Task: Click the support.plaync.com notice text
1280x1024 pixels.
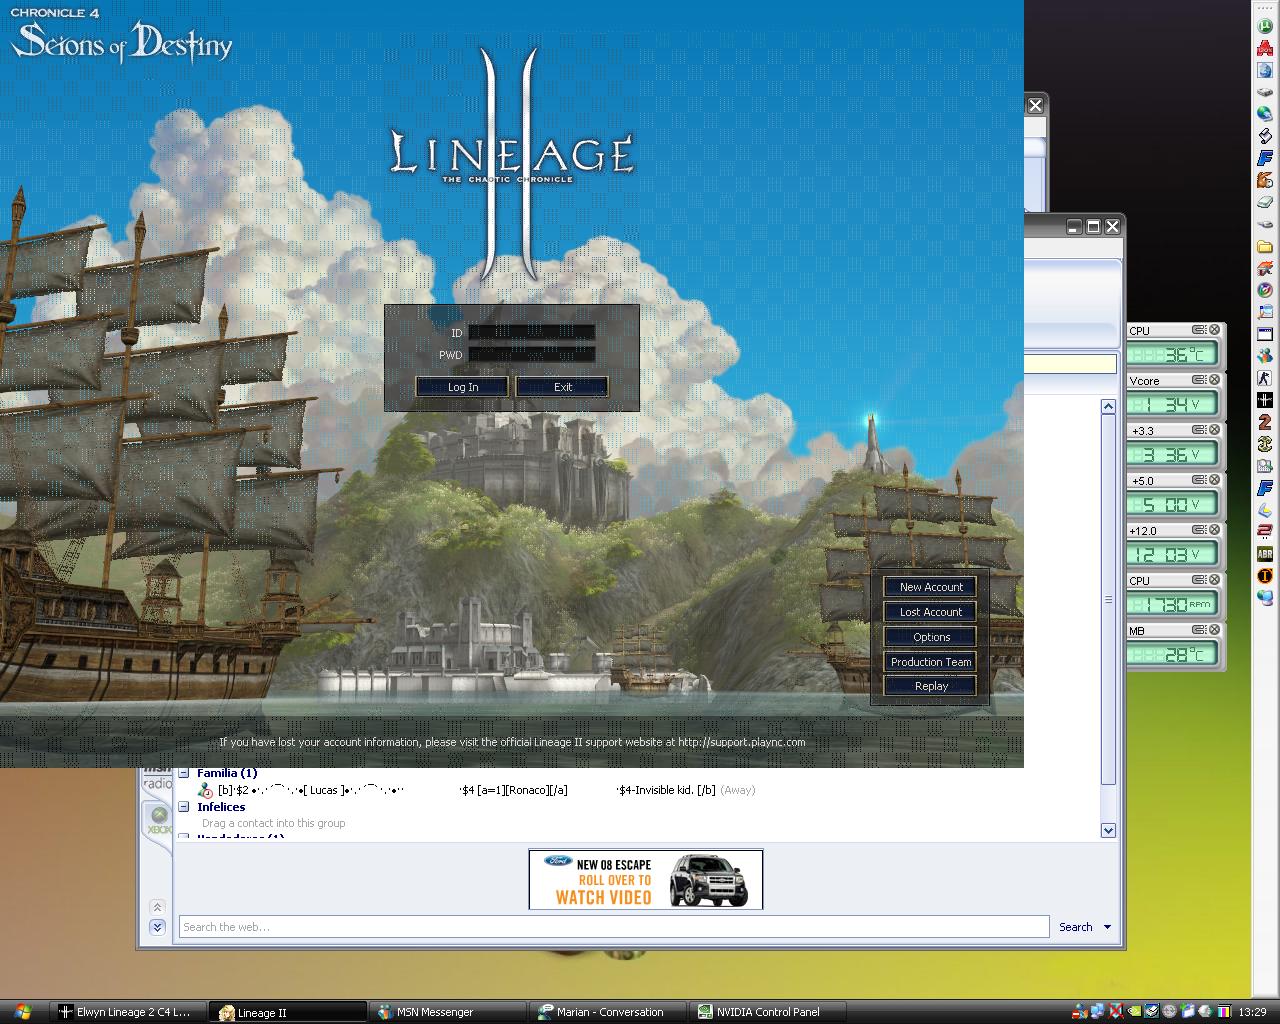Action: coord(512,742)
